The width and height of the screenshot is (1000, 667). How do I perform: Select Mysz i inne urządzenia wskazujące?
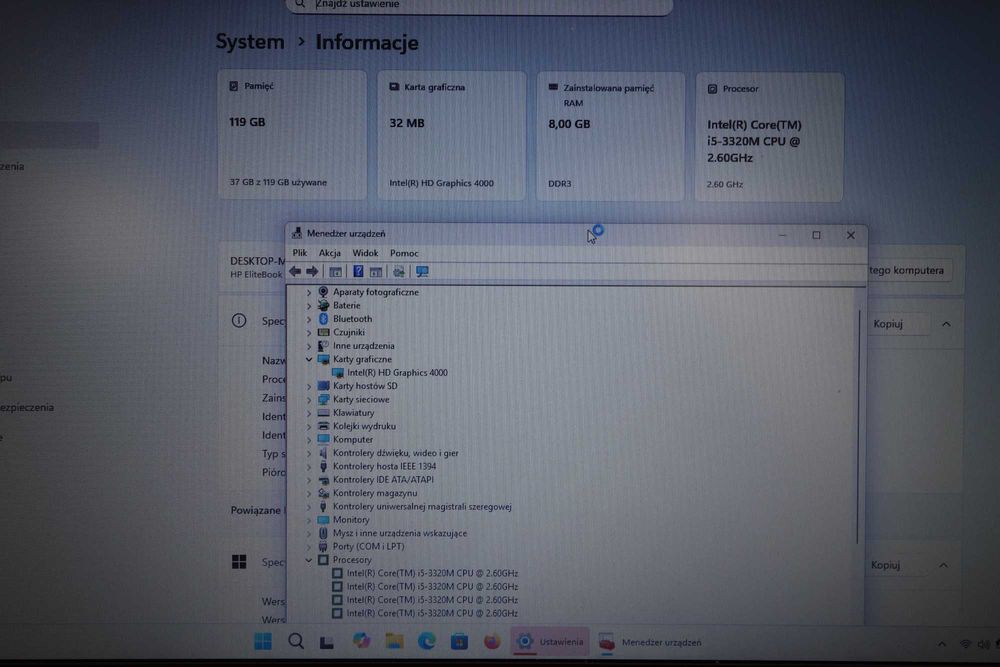tap(400, 533)
